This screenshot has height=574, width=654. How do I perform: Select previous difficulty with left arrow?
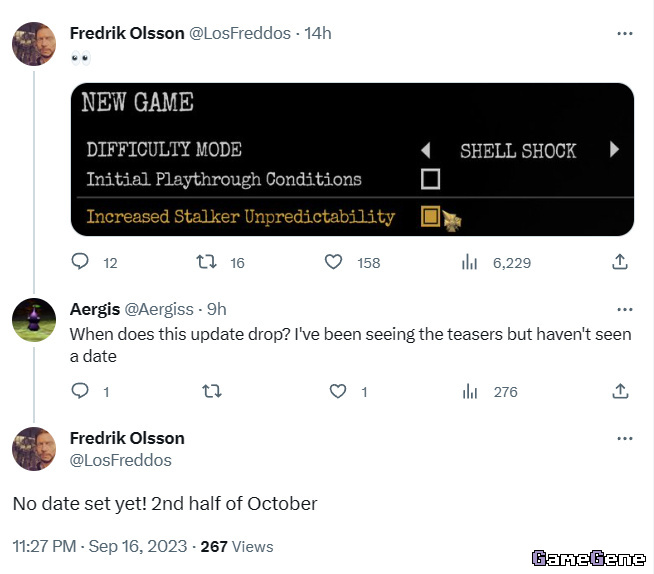[x=425, y=150]
